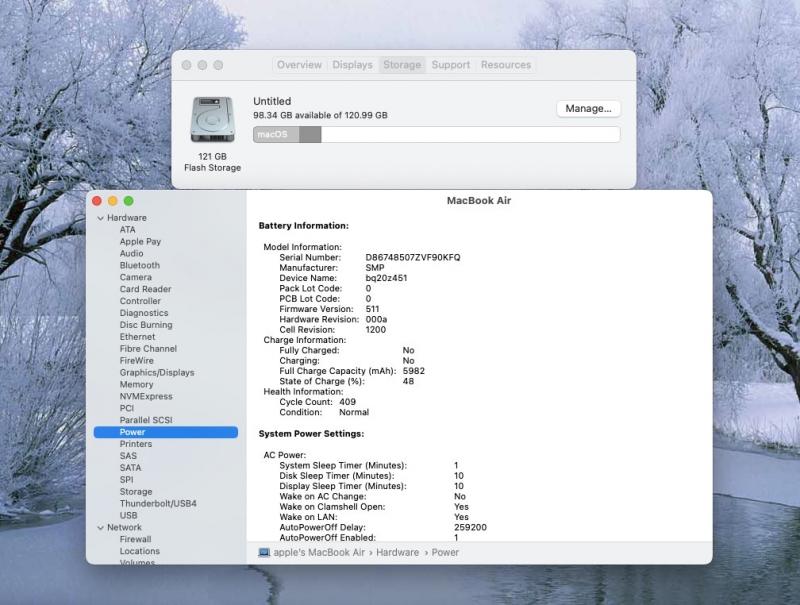Click Hardware in the path bar
The height and width of the screenshot is (605, 800).
pyautogui.click(x=397, y=552)
